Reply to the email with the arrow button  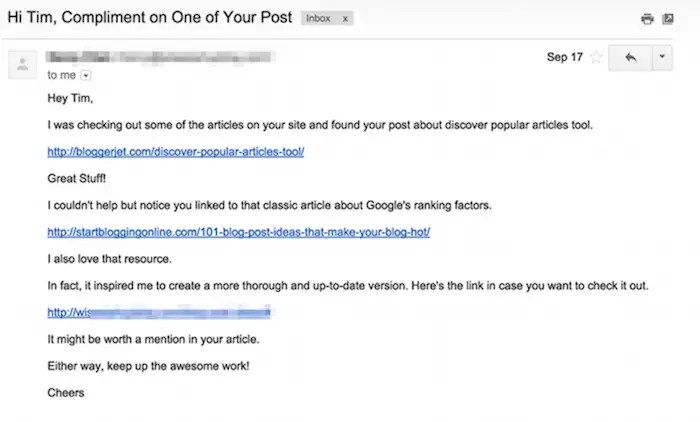coord(630,58)
